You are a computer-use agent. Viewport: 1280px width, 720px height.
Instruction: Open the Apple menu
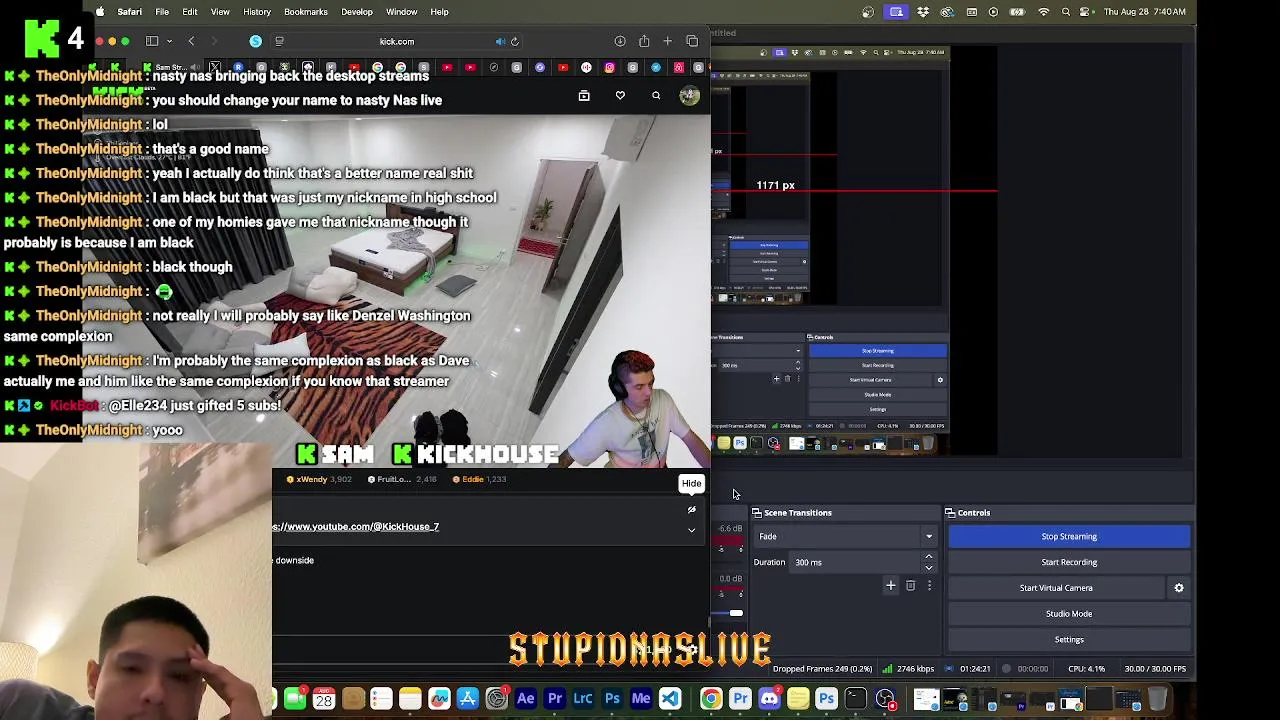[100, 12]
